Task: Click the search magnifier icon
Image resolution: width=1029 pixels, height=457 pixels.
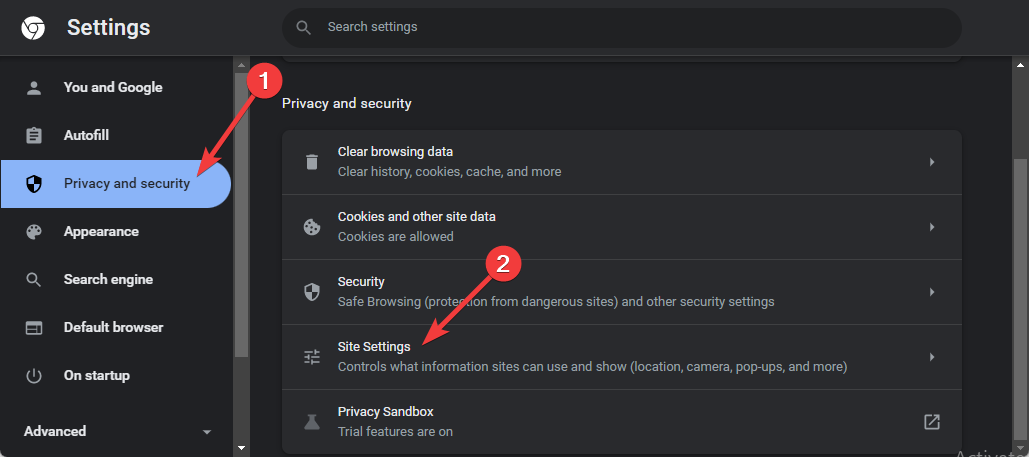Action: 303,27
